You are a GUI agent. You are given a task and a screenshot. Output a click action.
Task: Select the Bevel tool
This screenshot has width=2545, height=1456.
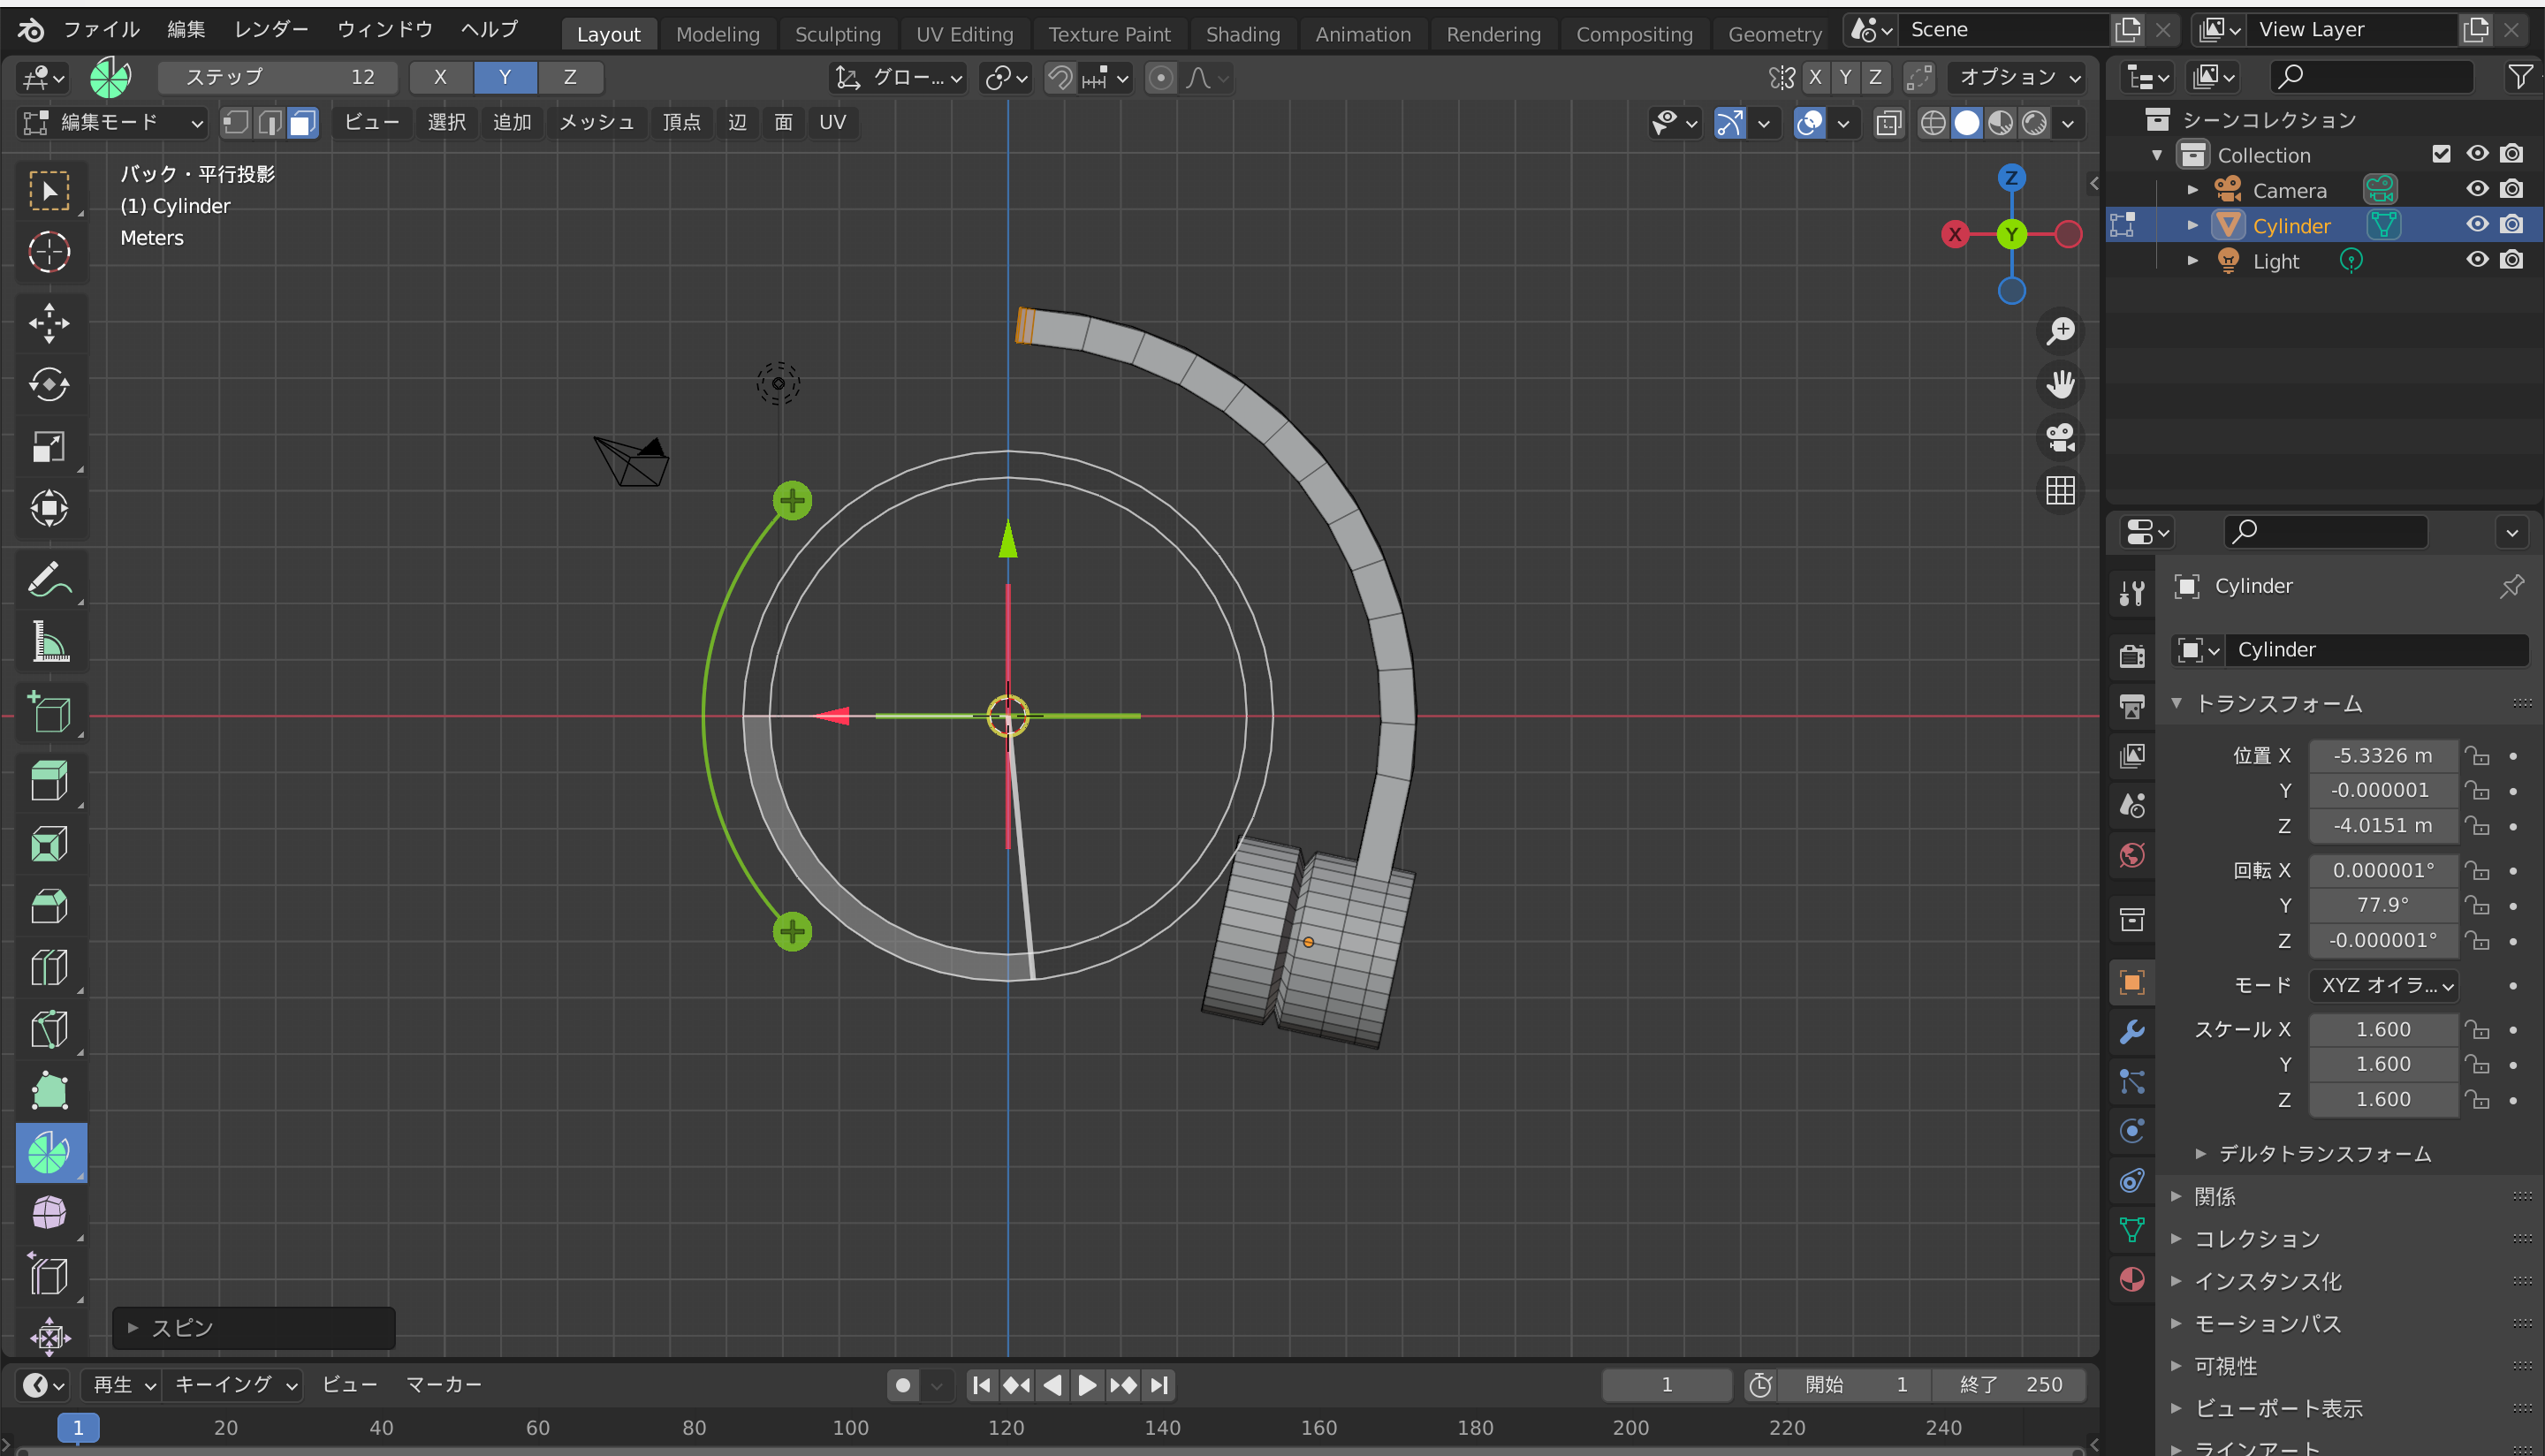[x=48, y=906]
